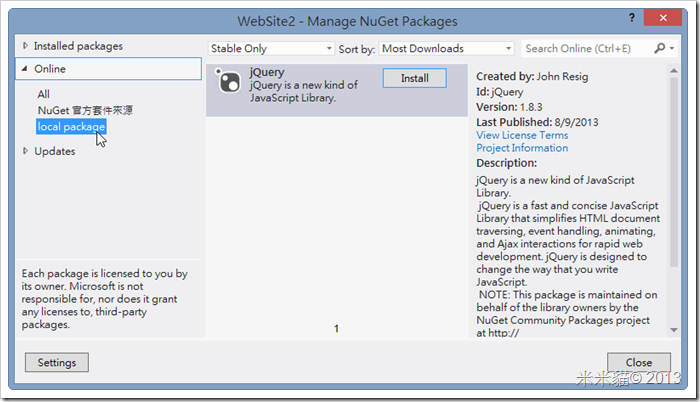The height and width of the screenshot is (402, 700).
Task: Collapse the Online section
Action: tap(25, 68)
